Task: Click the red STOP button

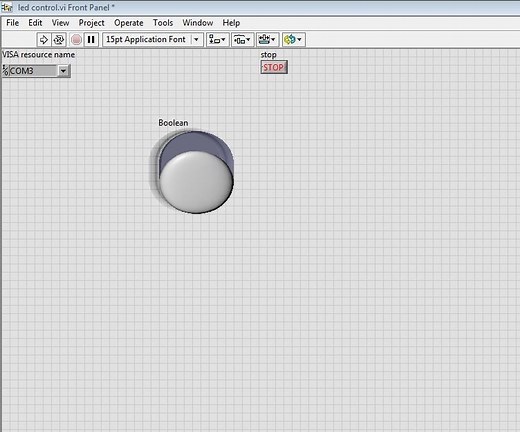Action: 274,67
